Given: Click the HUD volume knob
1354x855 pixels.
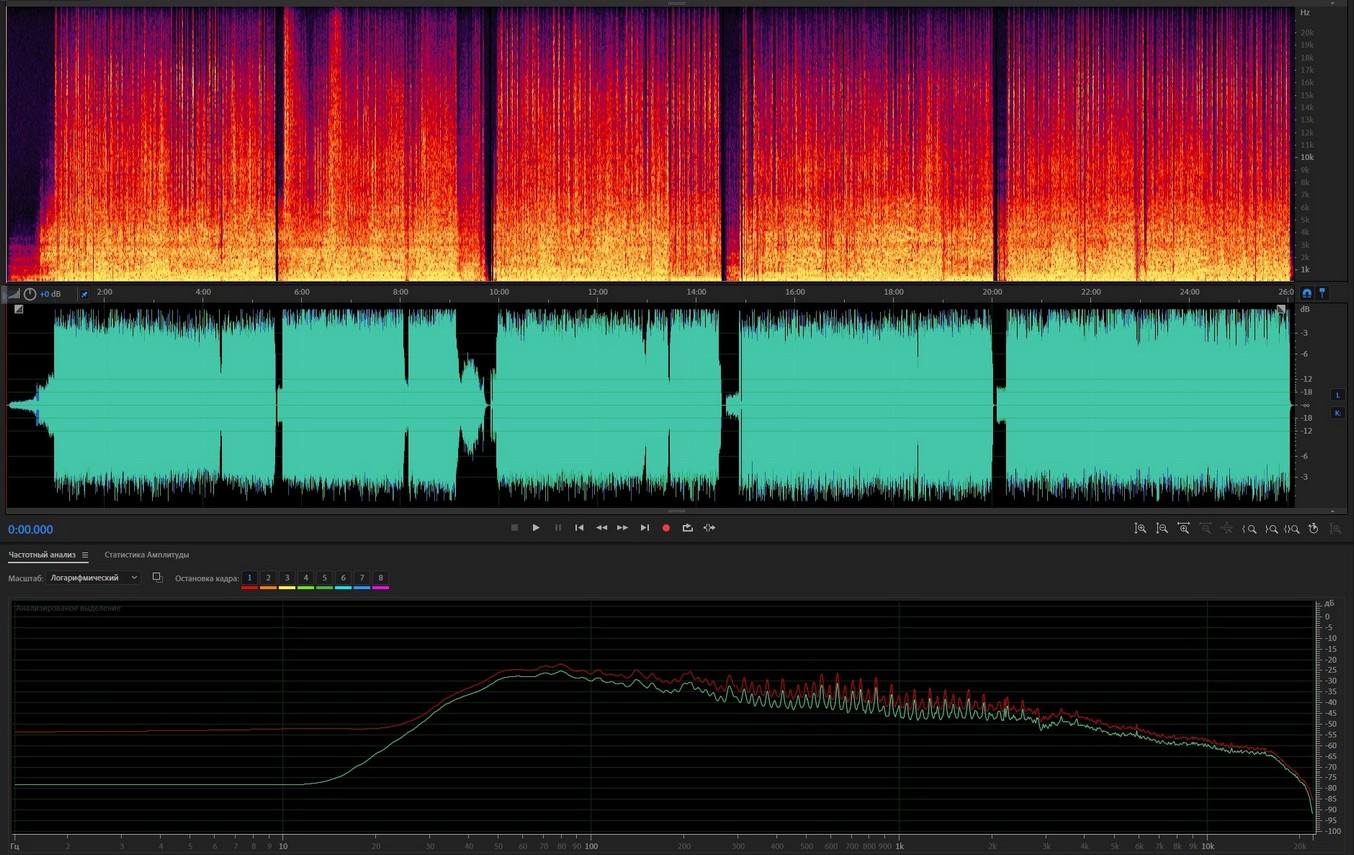Looking at the screenshot, I should (x=30, y=294).
